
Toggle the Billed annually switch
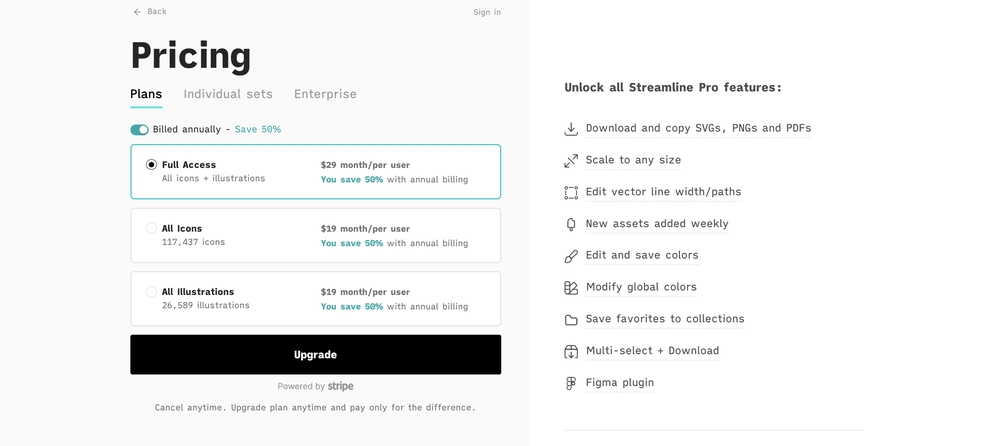pos(139,130)
